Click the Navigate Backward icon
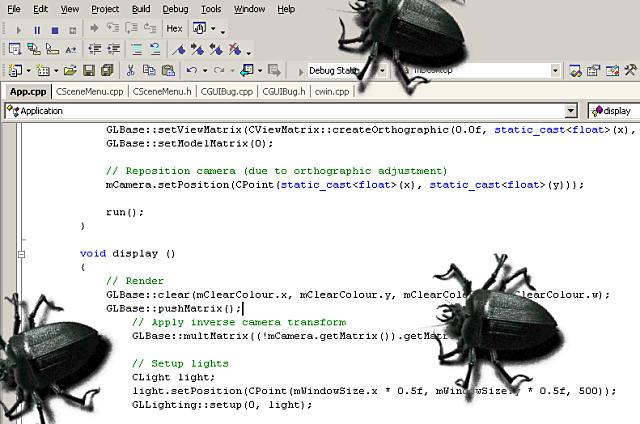 click(x=247, y=71)
